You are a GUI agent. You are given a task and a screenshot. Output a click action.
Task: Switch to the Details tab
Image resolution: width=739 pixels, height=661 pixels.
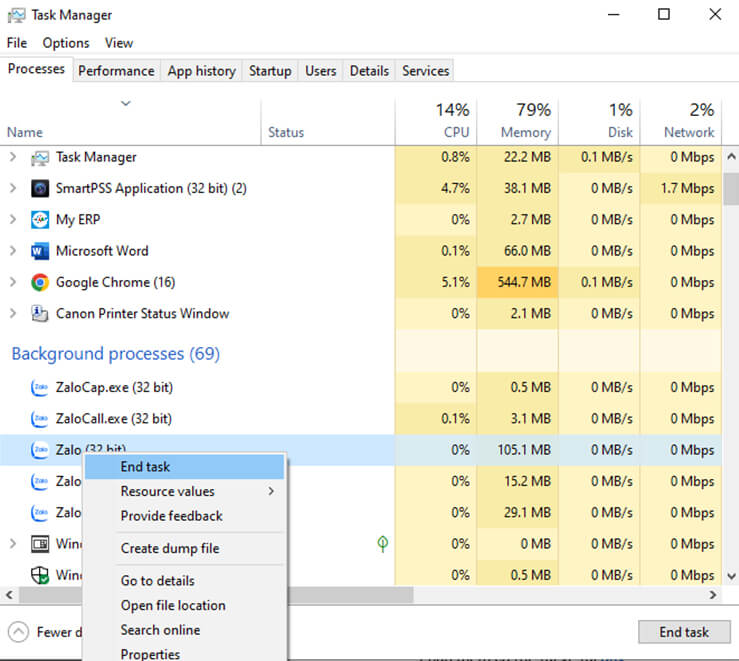click(369, 71)
